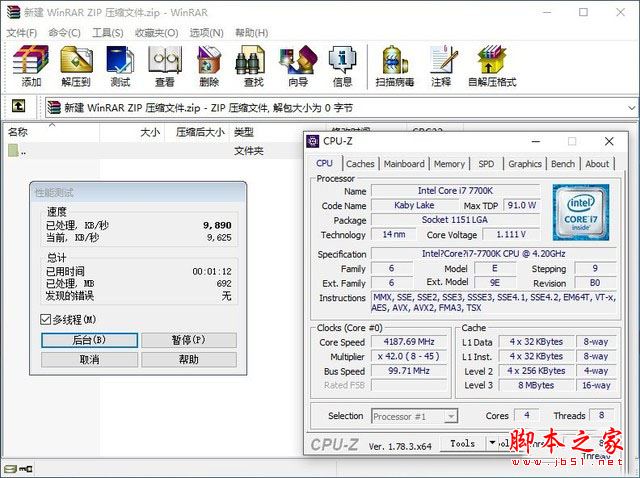The image size is (640, 478).
Task: Click the Extract To (解压到) toolbar icon
Action: point(76,59)
